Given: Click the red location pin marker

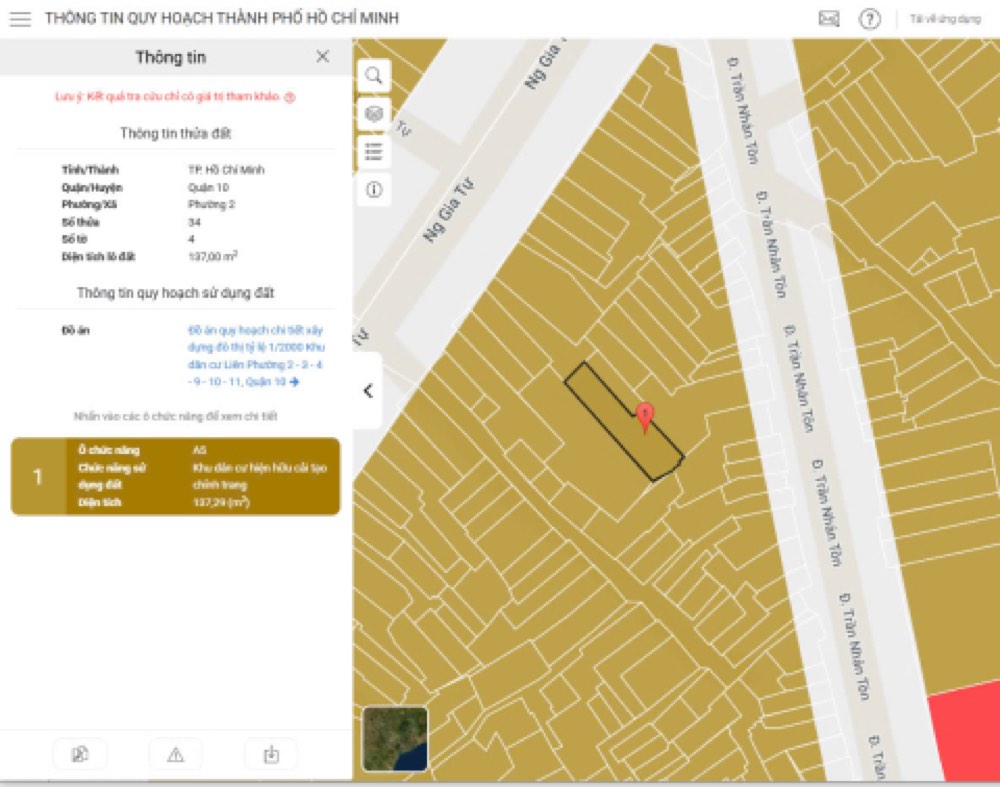Looking at the screenshot, I should coord(645,417).
